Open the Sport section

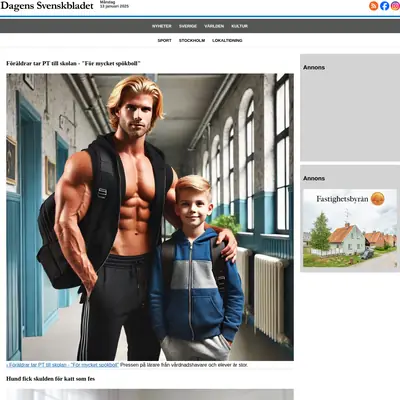[x=165, y=40]
